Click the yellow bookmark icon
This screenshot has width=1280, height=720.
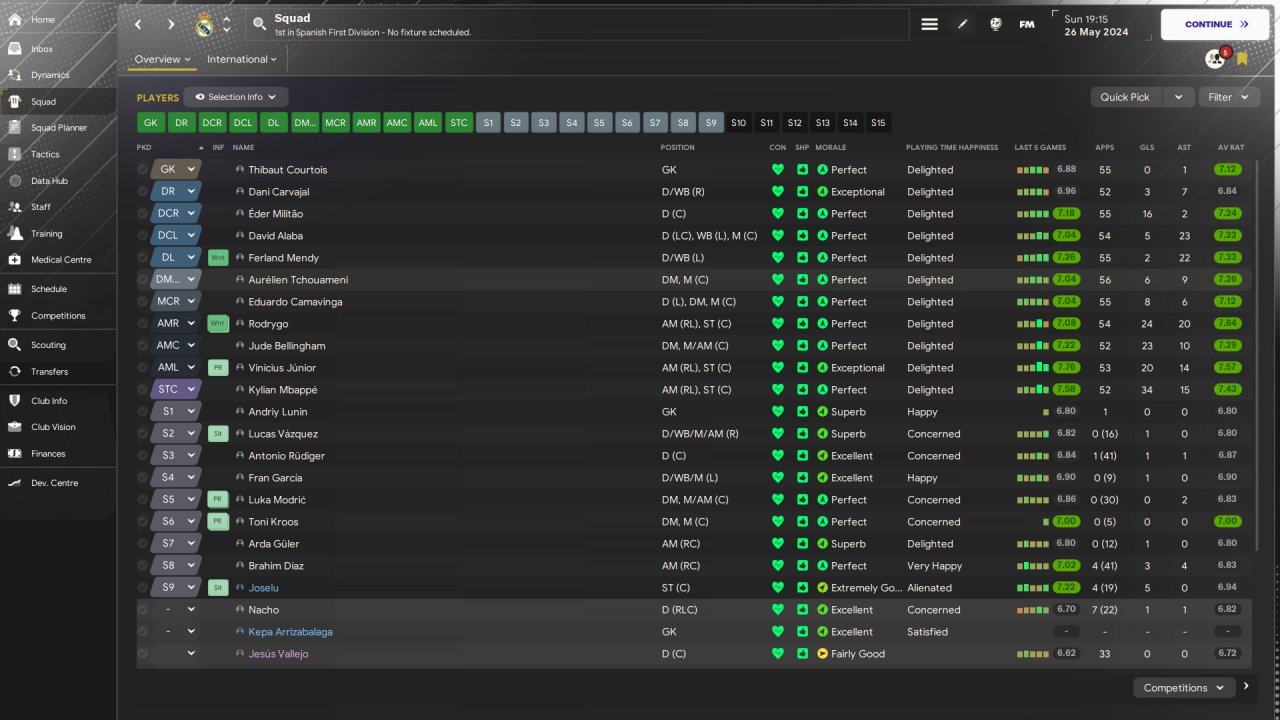point(1242,59)
